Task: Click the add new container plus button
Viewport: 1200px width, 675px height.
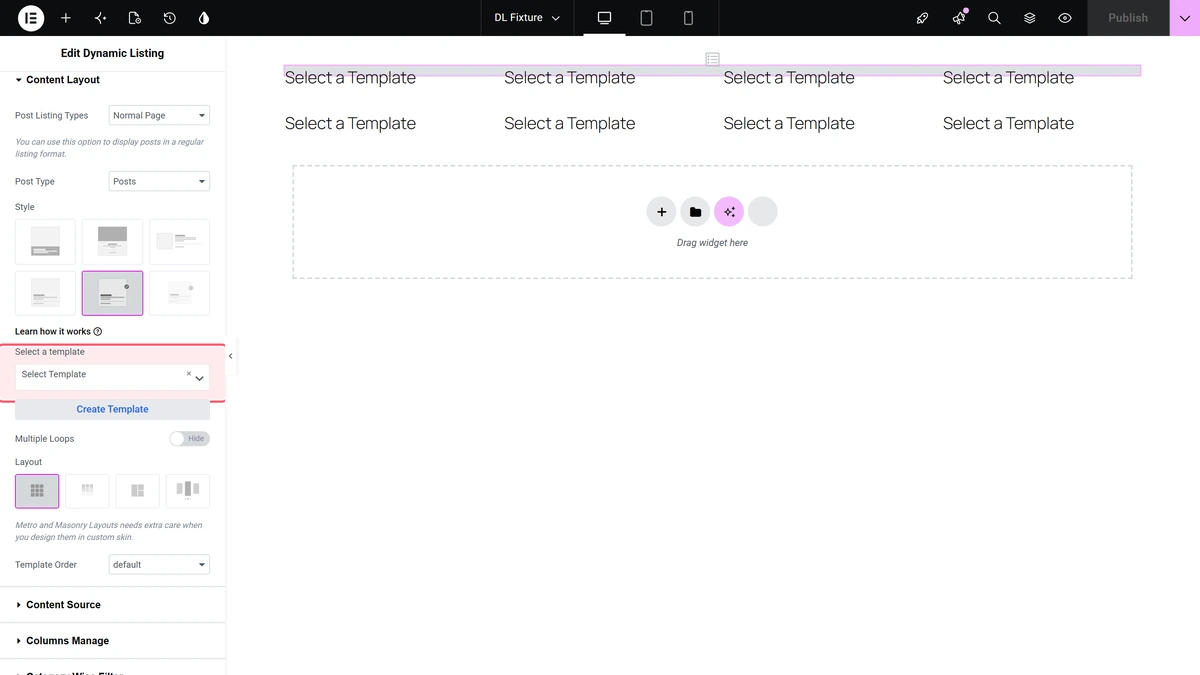Action: (x=661, y=212)
